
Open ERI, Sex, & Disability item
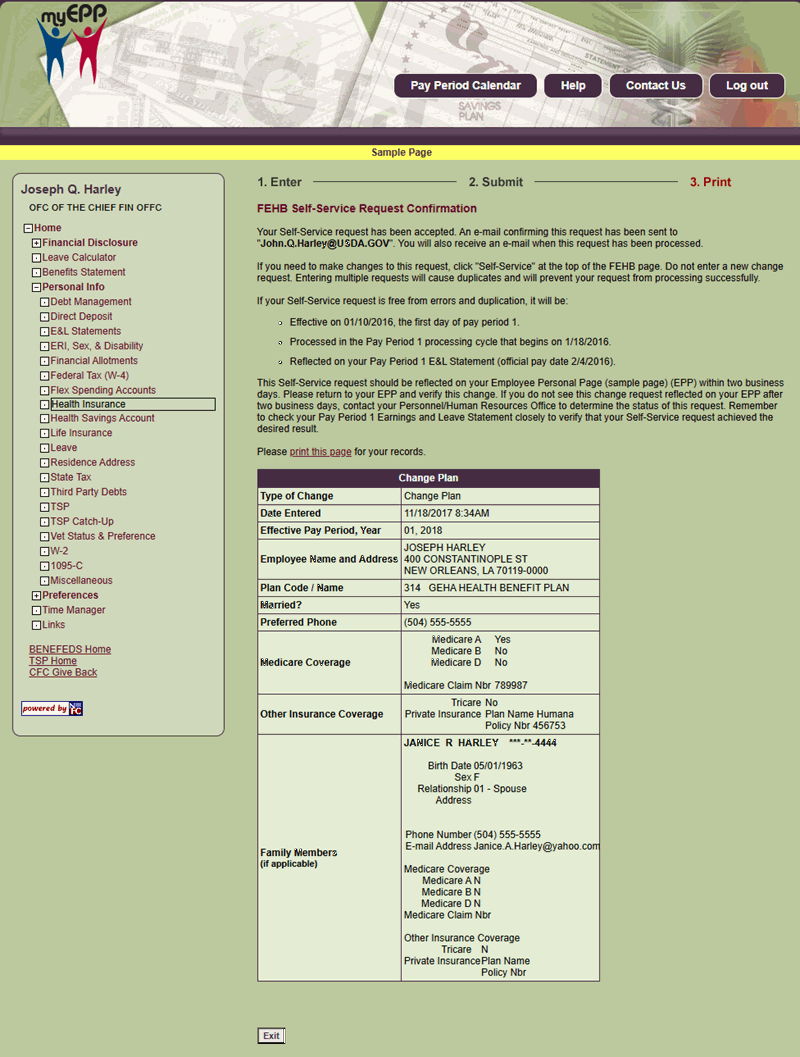[x=96, y=346]
